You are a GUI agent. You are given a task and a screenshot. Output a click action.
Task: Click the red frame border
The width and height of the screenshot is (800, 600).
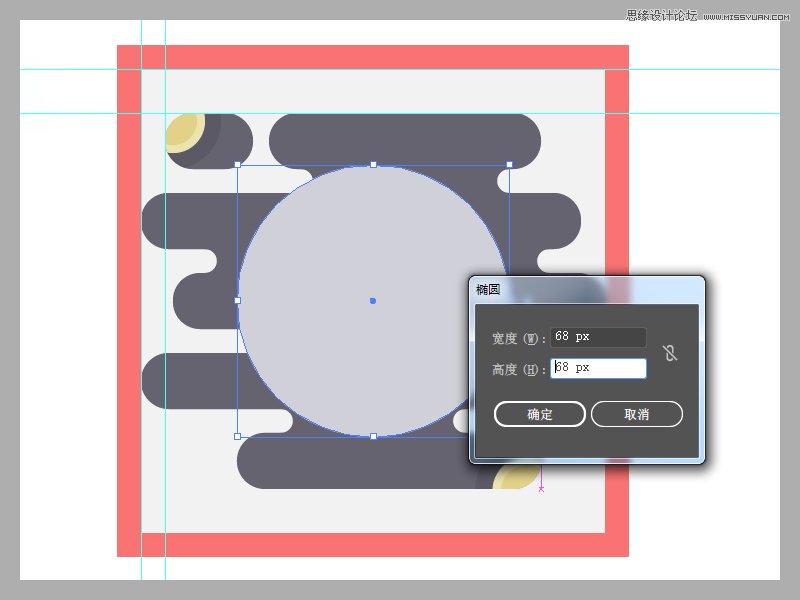pyautogui.click(x=373, y=57)
